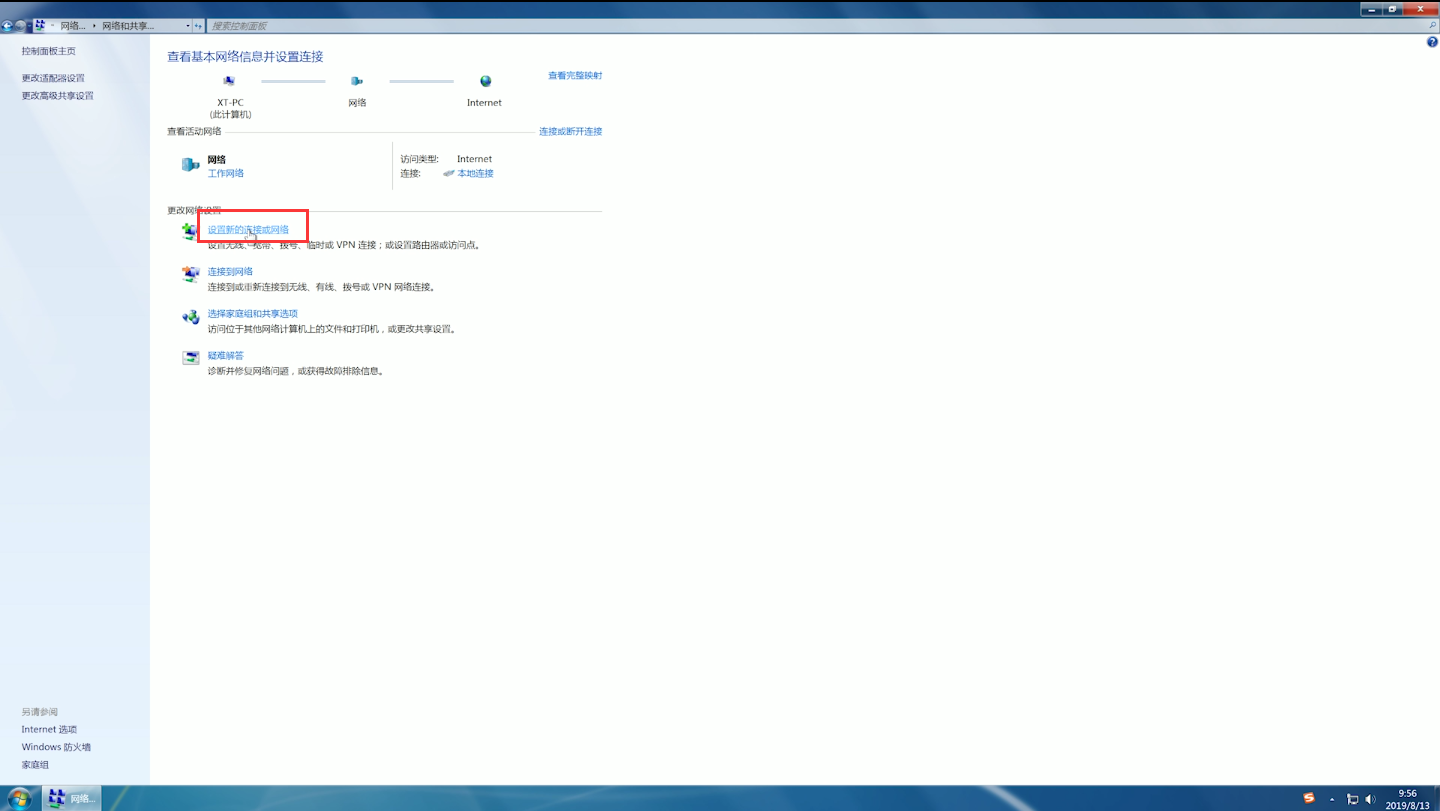This screenshot has height=811, width=1440.
Task: Click the 访问位于其他网络计算机上的文件 description
Action: coord(333,329)
